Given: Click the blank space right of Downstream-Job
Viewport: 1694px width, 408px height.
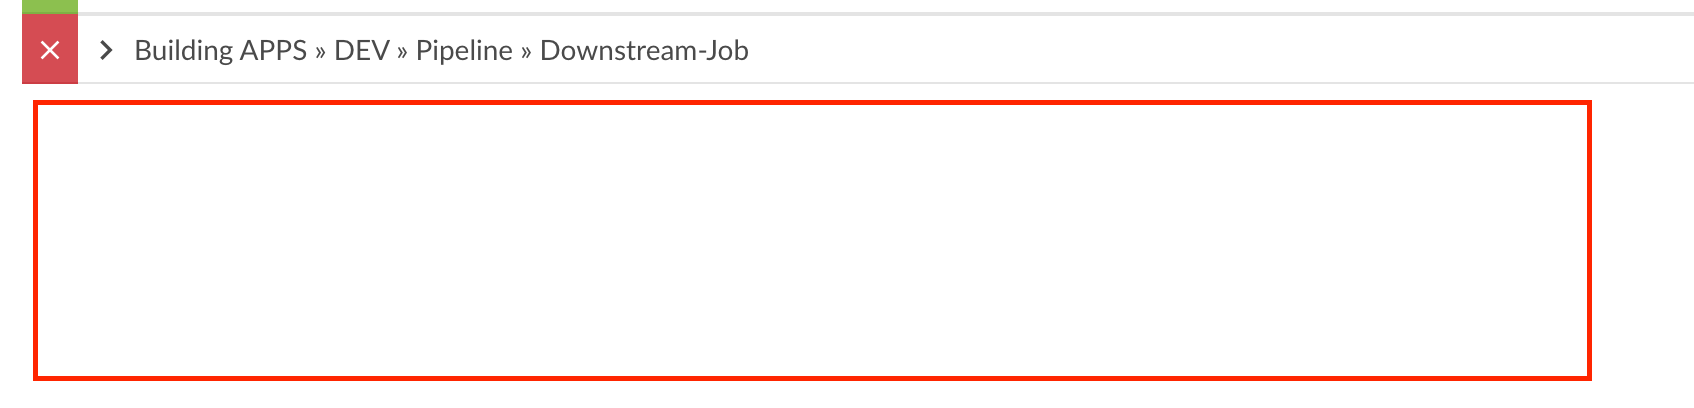Looking at the screenshot, I should pyautogui.click(x=1200, y=50).
